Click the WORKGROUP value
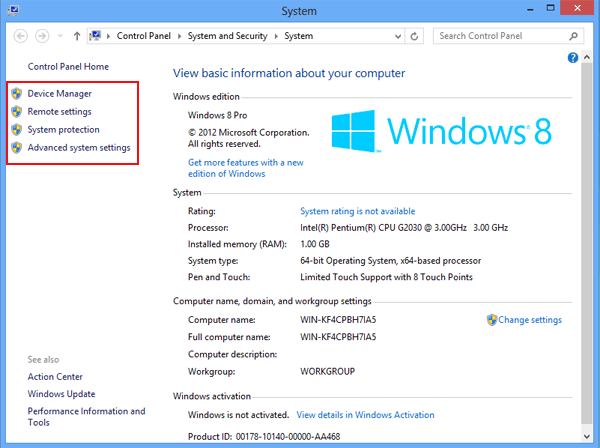This screenshot has height=448, width=600. [x=328, y=371]
